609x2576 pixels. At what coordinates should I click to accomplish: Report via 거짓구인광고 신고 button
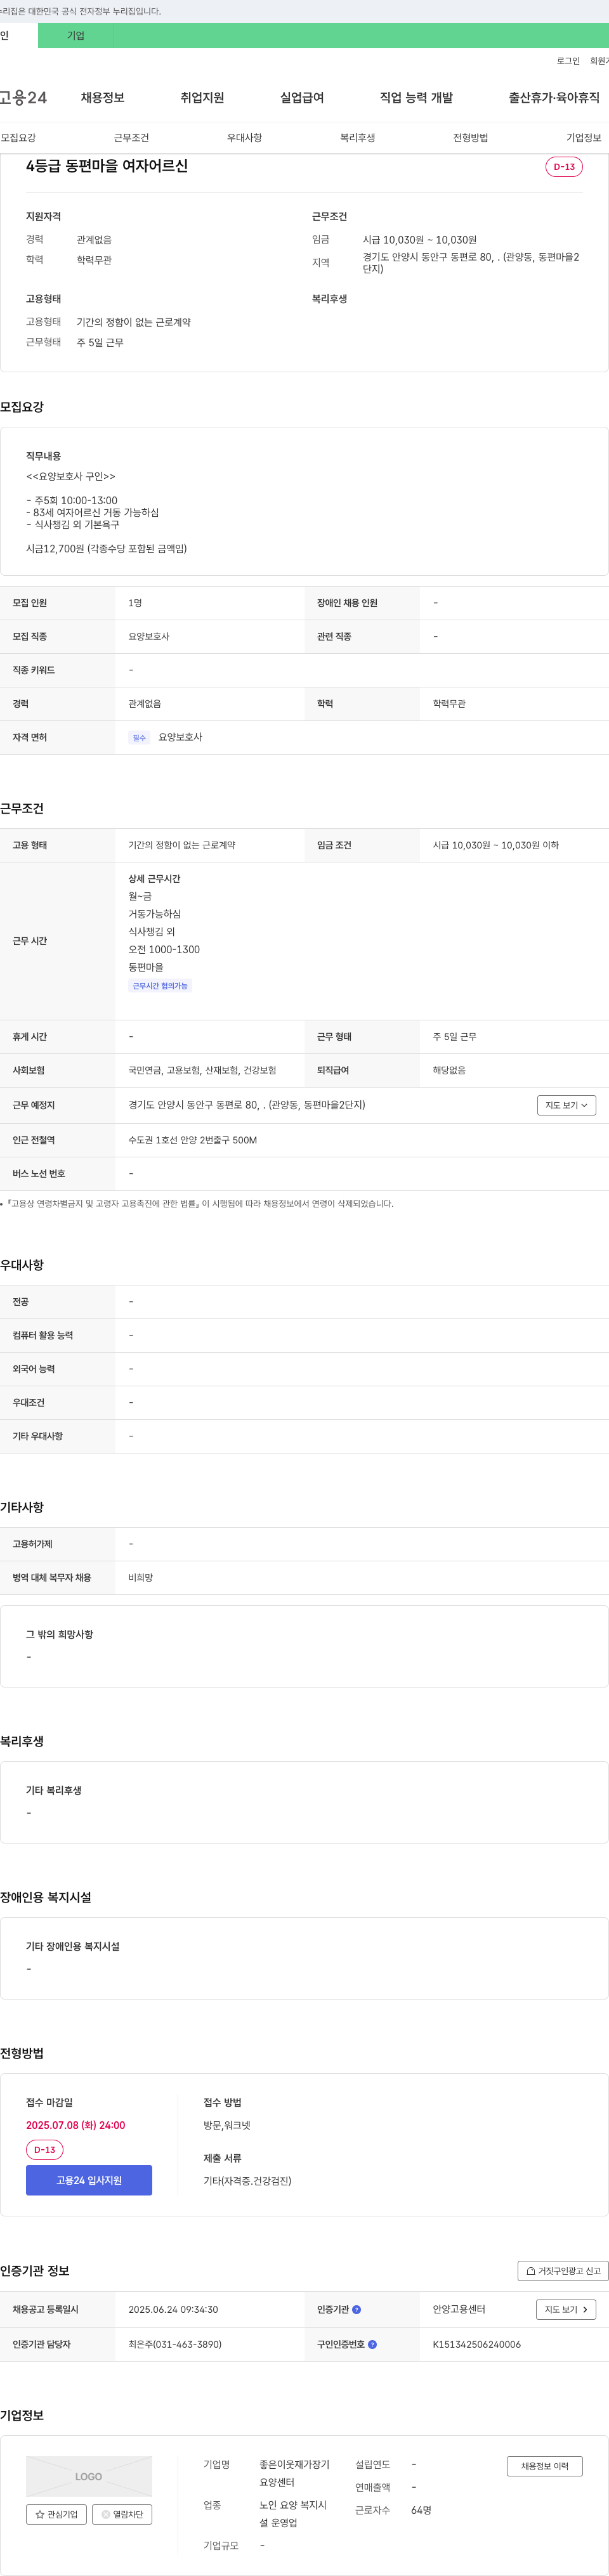562,2270
